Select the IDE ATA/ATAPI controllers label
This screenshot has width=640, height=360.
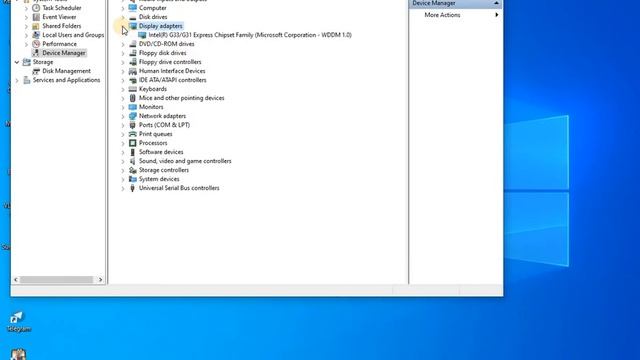pyautogui.click(x=173, y=80)
